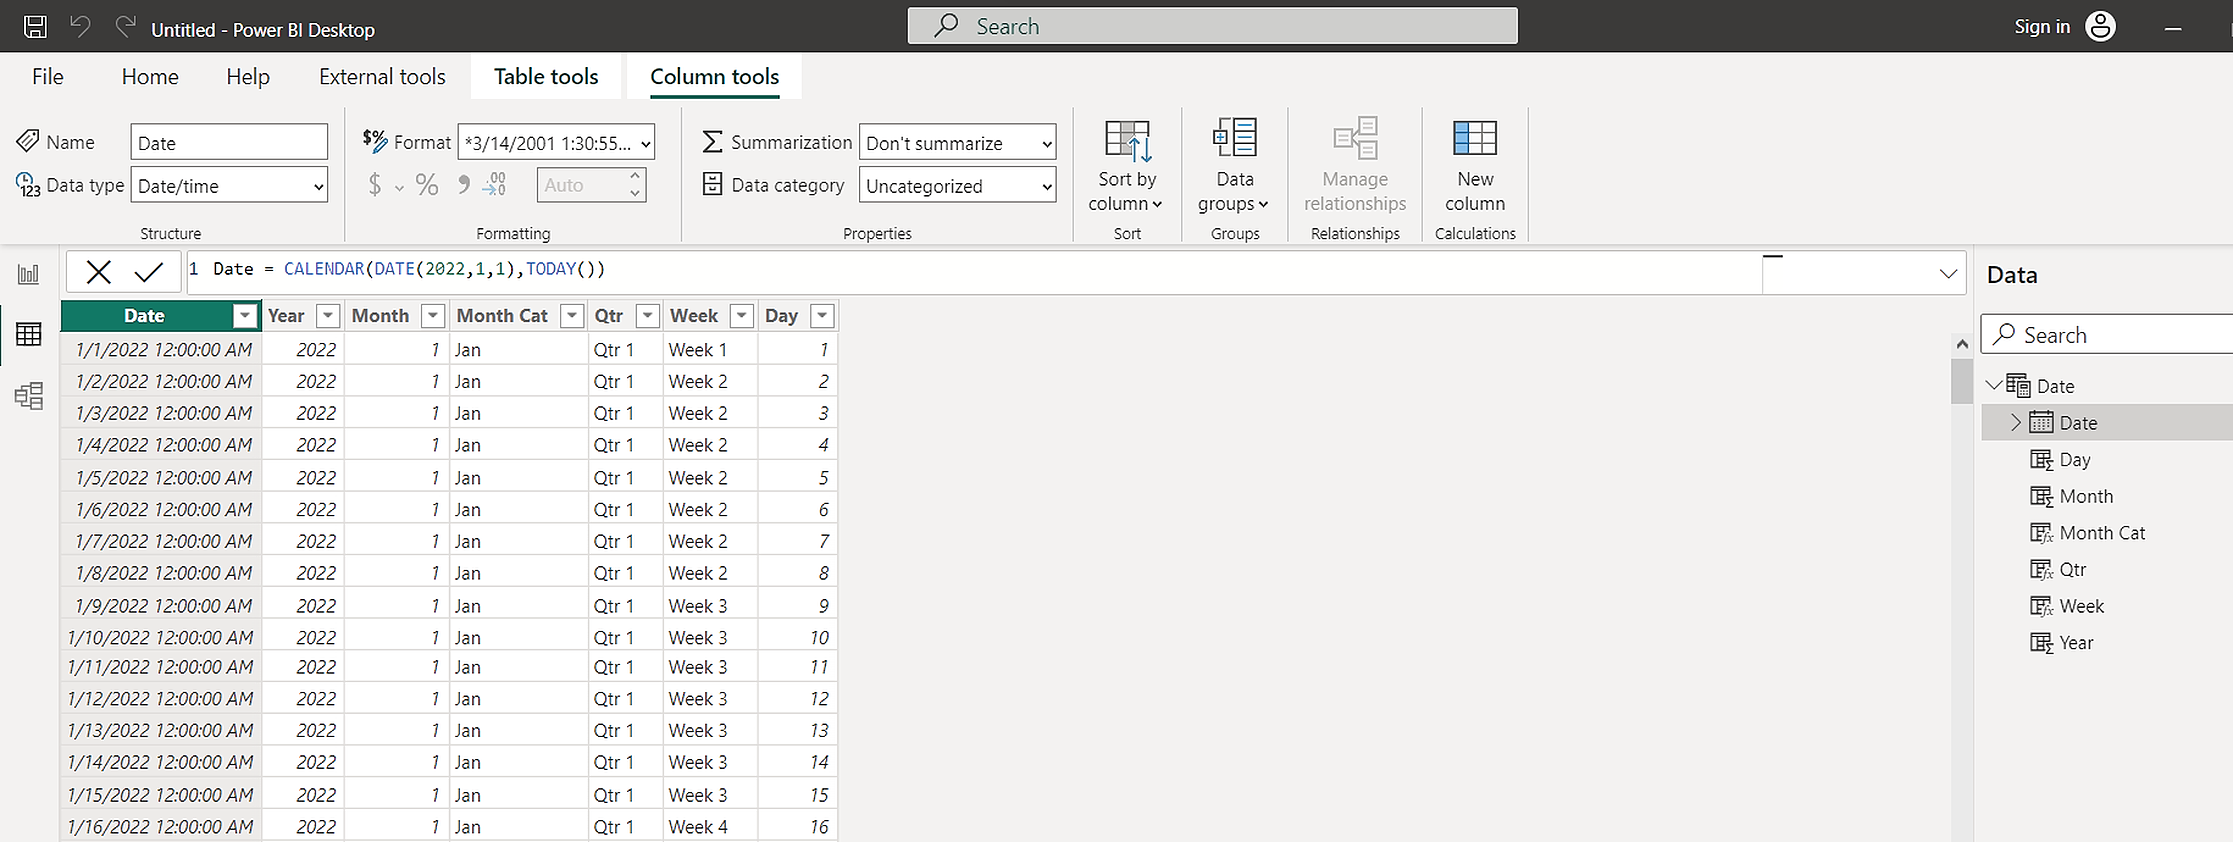Apply percentage format icon
The image size is (2233, 842).
click(x=427, y=185)
